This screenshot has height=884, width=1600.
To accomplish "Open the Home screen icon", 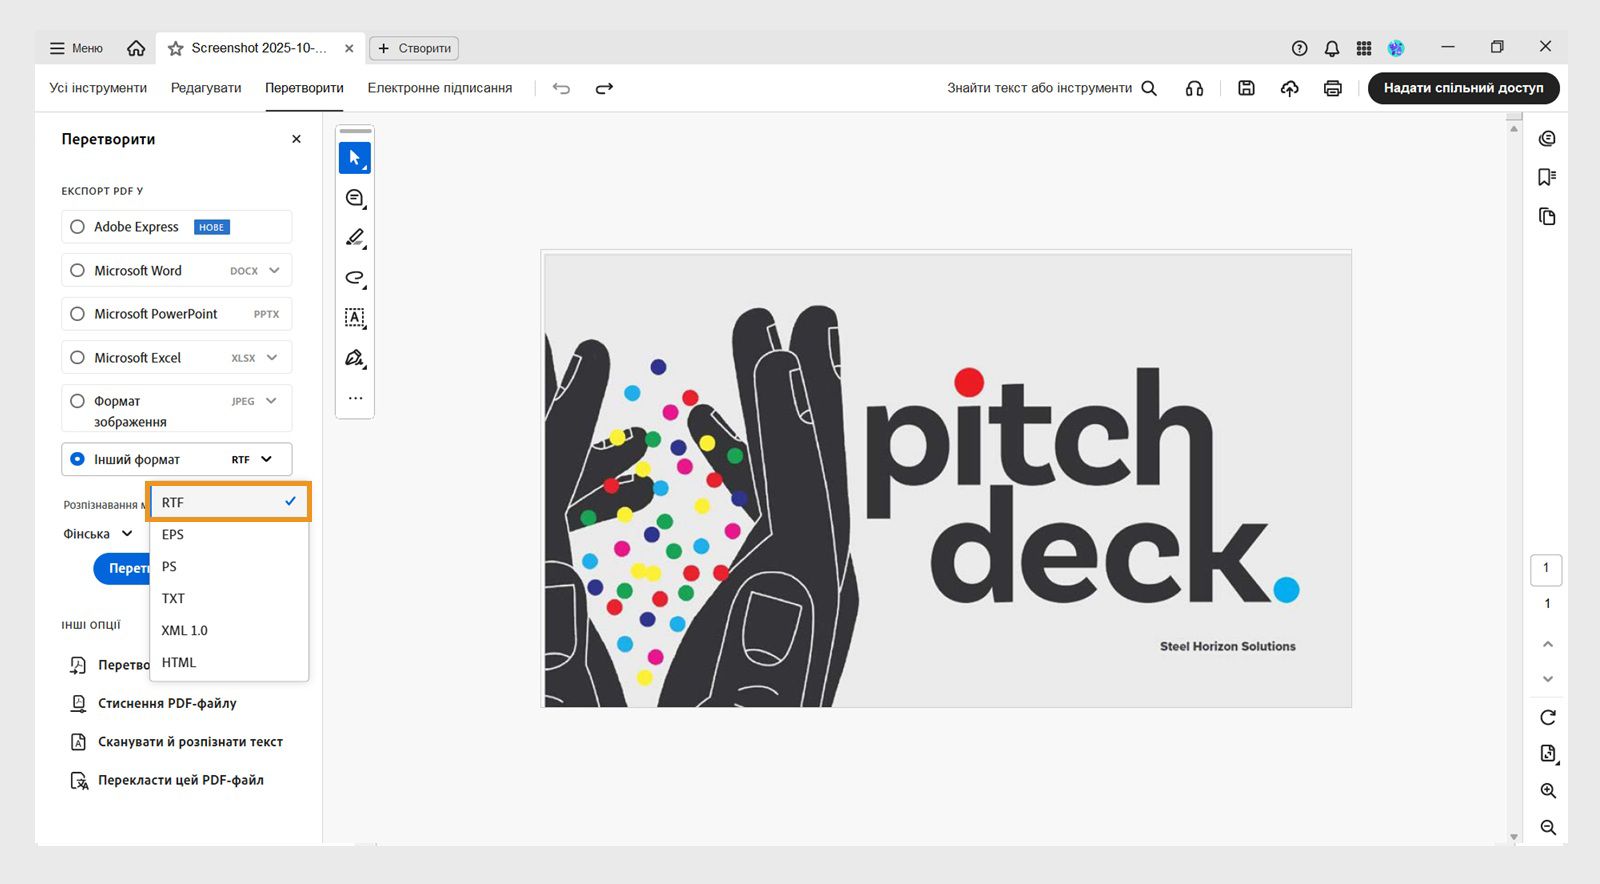I will [136, 48].
